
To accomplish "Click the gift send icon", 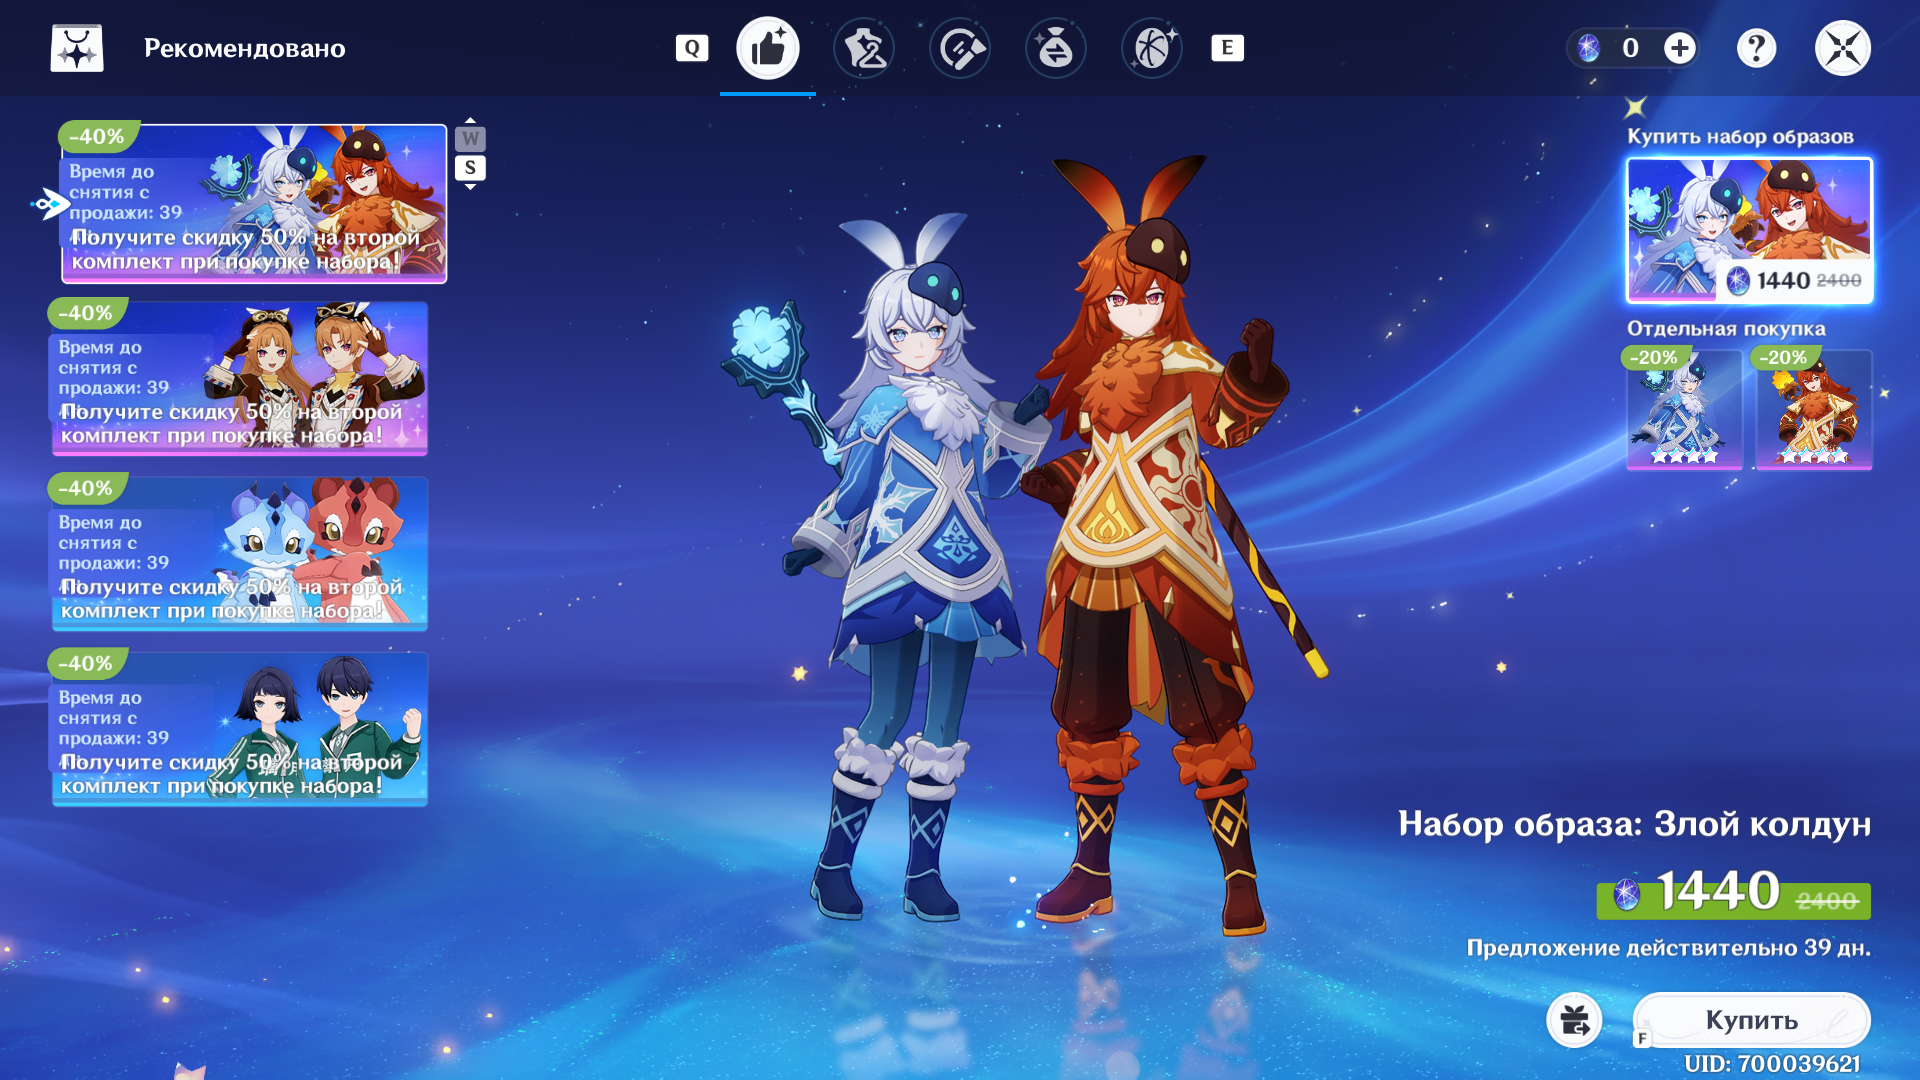I will 1574,1020.
